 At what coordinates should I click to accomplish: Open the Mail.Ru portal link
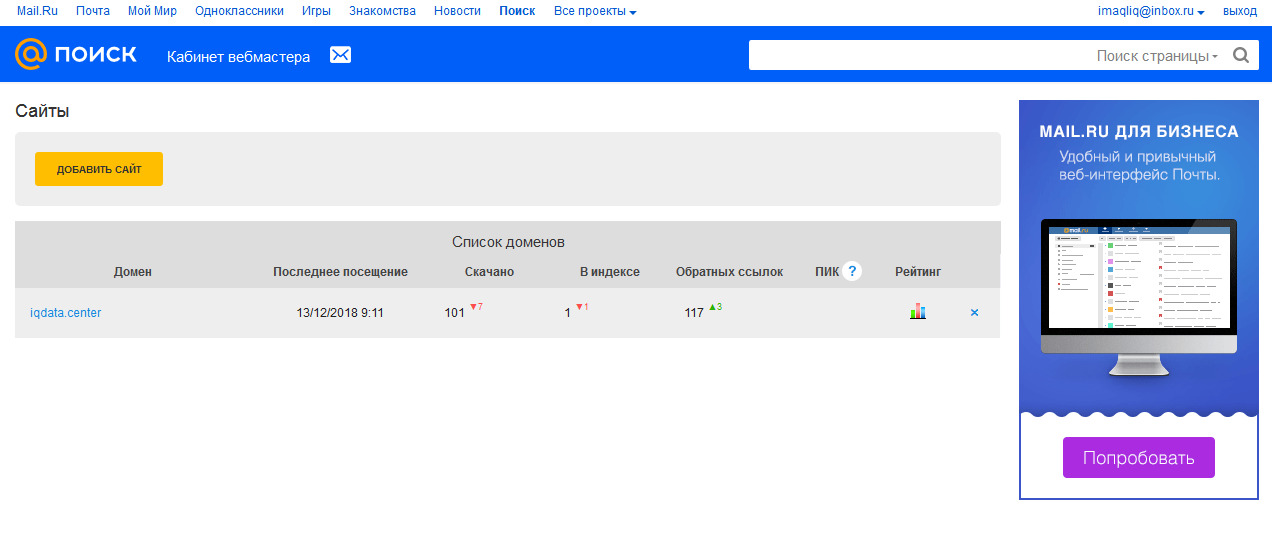[37, 11]
